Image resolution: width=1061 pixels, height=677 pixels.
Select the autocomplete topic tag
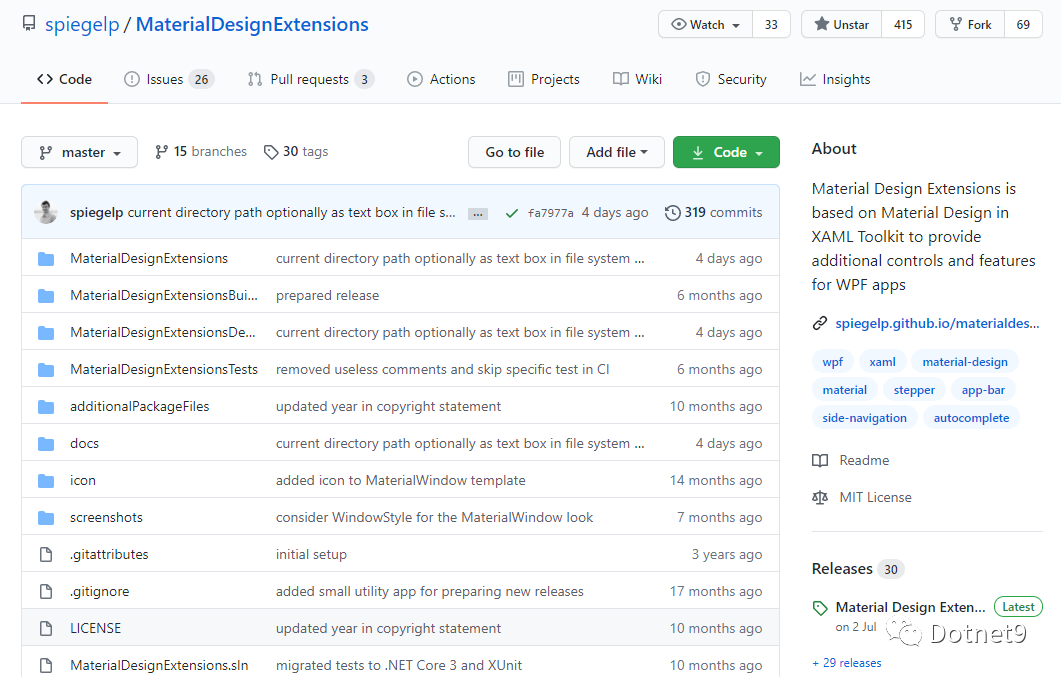[x=971, y=418]
